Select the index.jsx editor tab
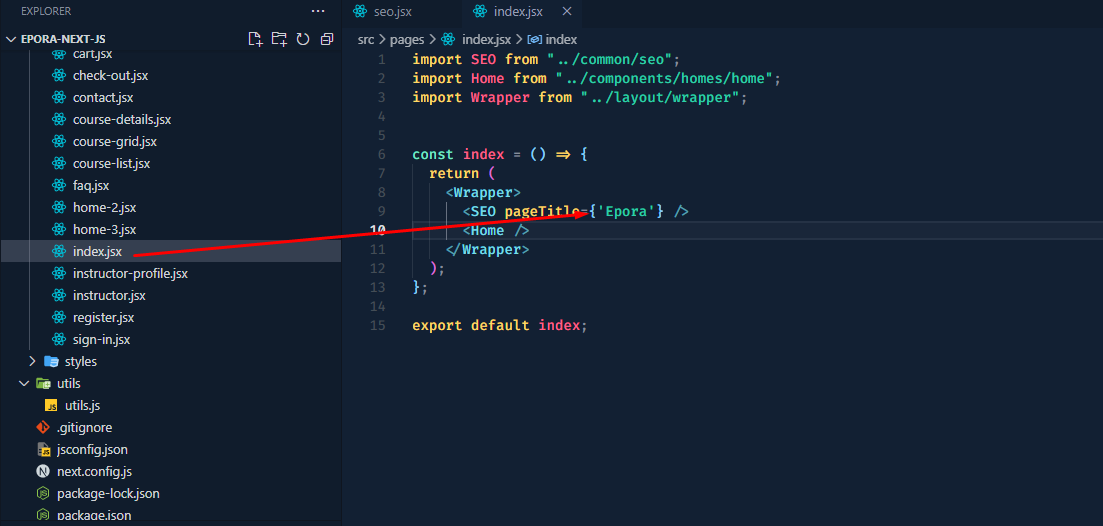Image resolution: width=1103 pixels, height=526 pixels. 517,11
